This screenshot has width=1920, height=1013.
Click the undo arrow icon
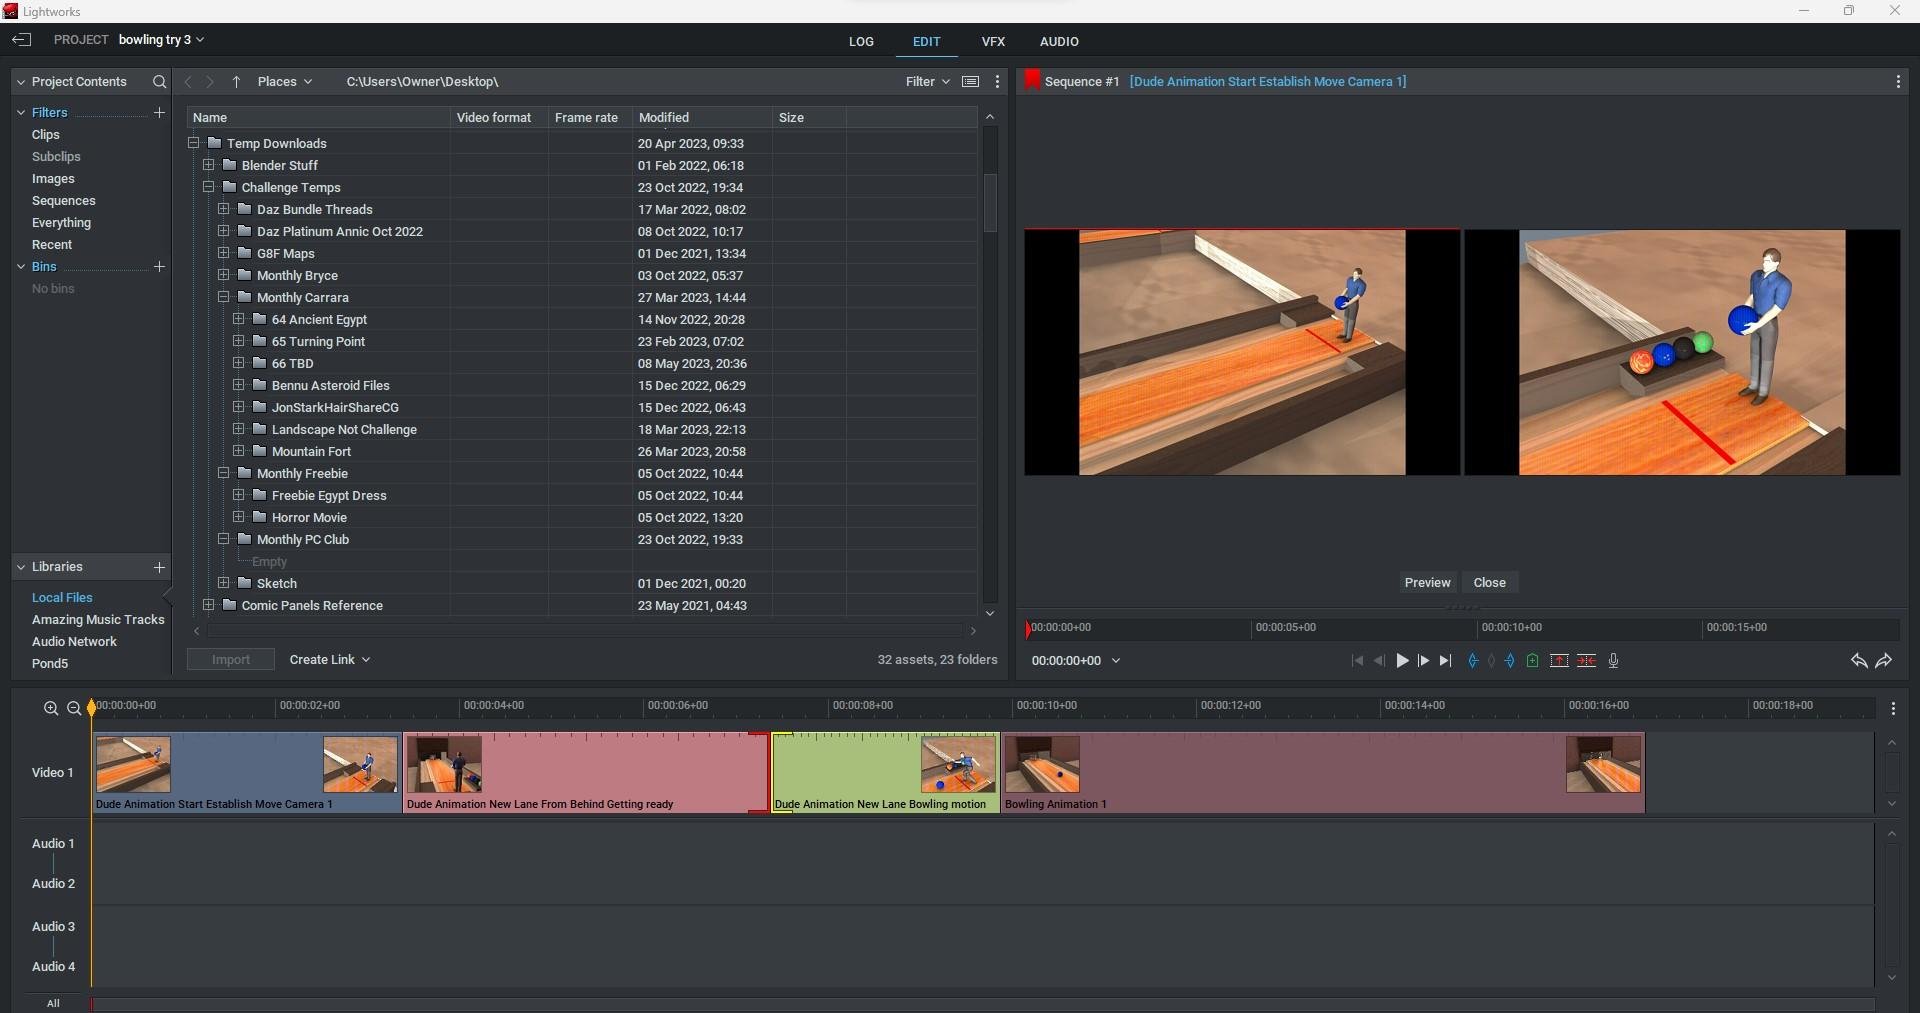click(1858, 661)
